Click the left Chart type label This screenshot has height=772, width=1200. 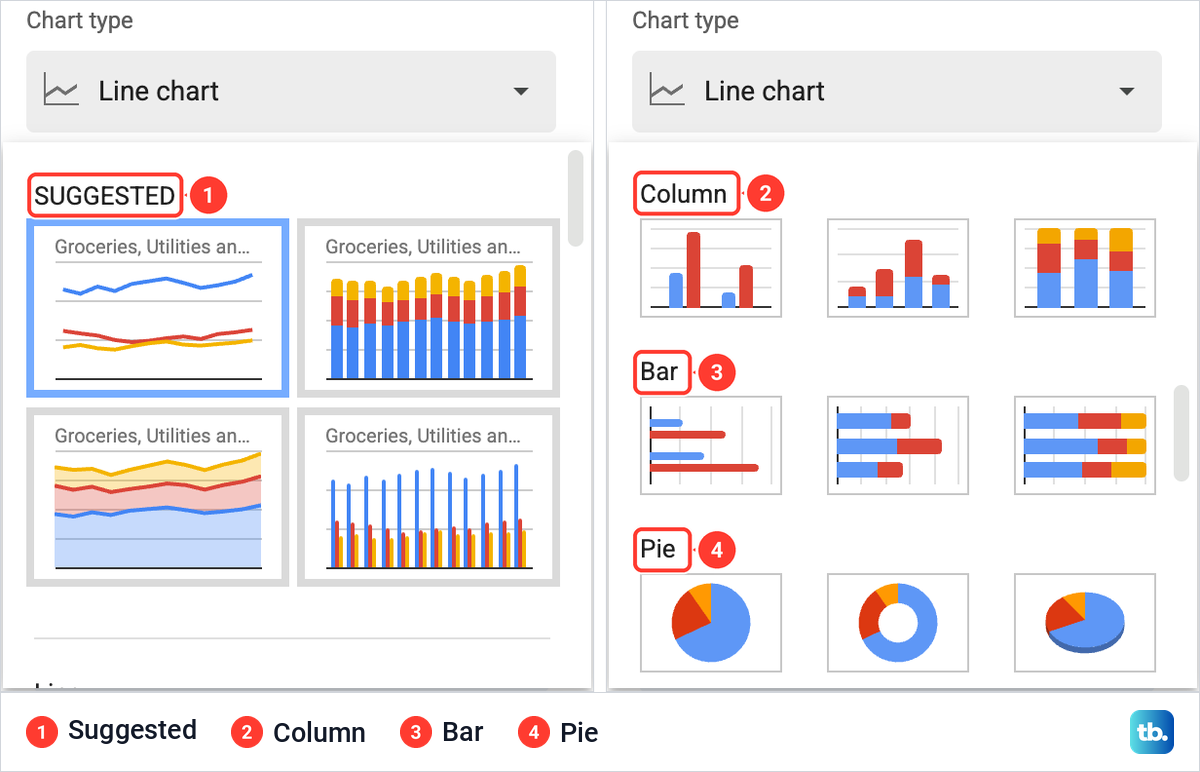[80, 20]
